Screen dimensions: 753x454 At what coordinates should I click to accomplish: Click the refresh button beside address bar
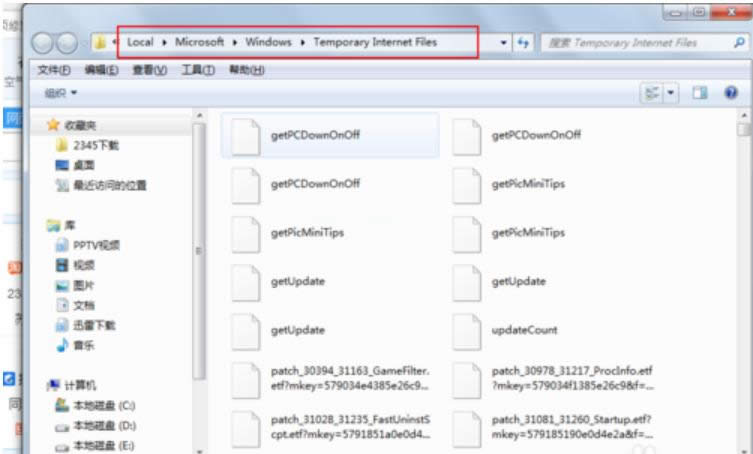pos(523,44)
